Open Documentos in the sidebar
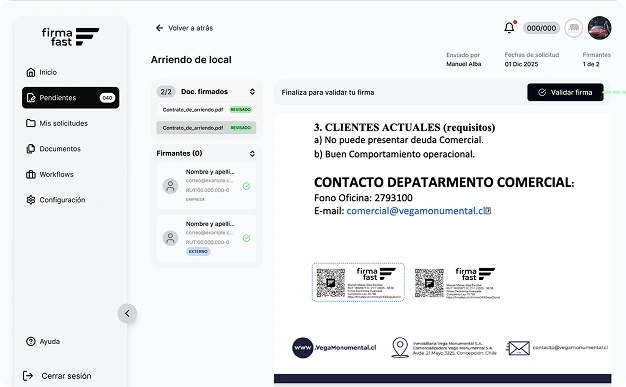The height and width of the screenshot is (387, 626). coord(70,149)
